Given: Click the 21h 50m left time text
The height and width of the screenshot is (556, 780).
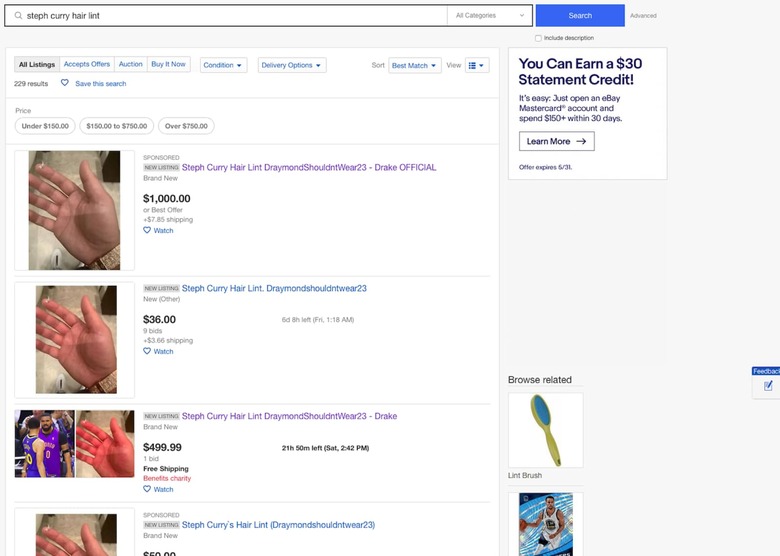Looking at the screenshot, I should coord(325,448).
